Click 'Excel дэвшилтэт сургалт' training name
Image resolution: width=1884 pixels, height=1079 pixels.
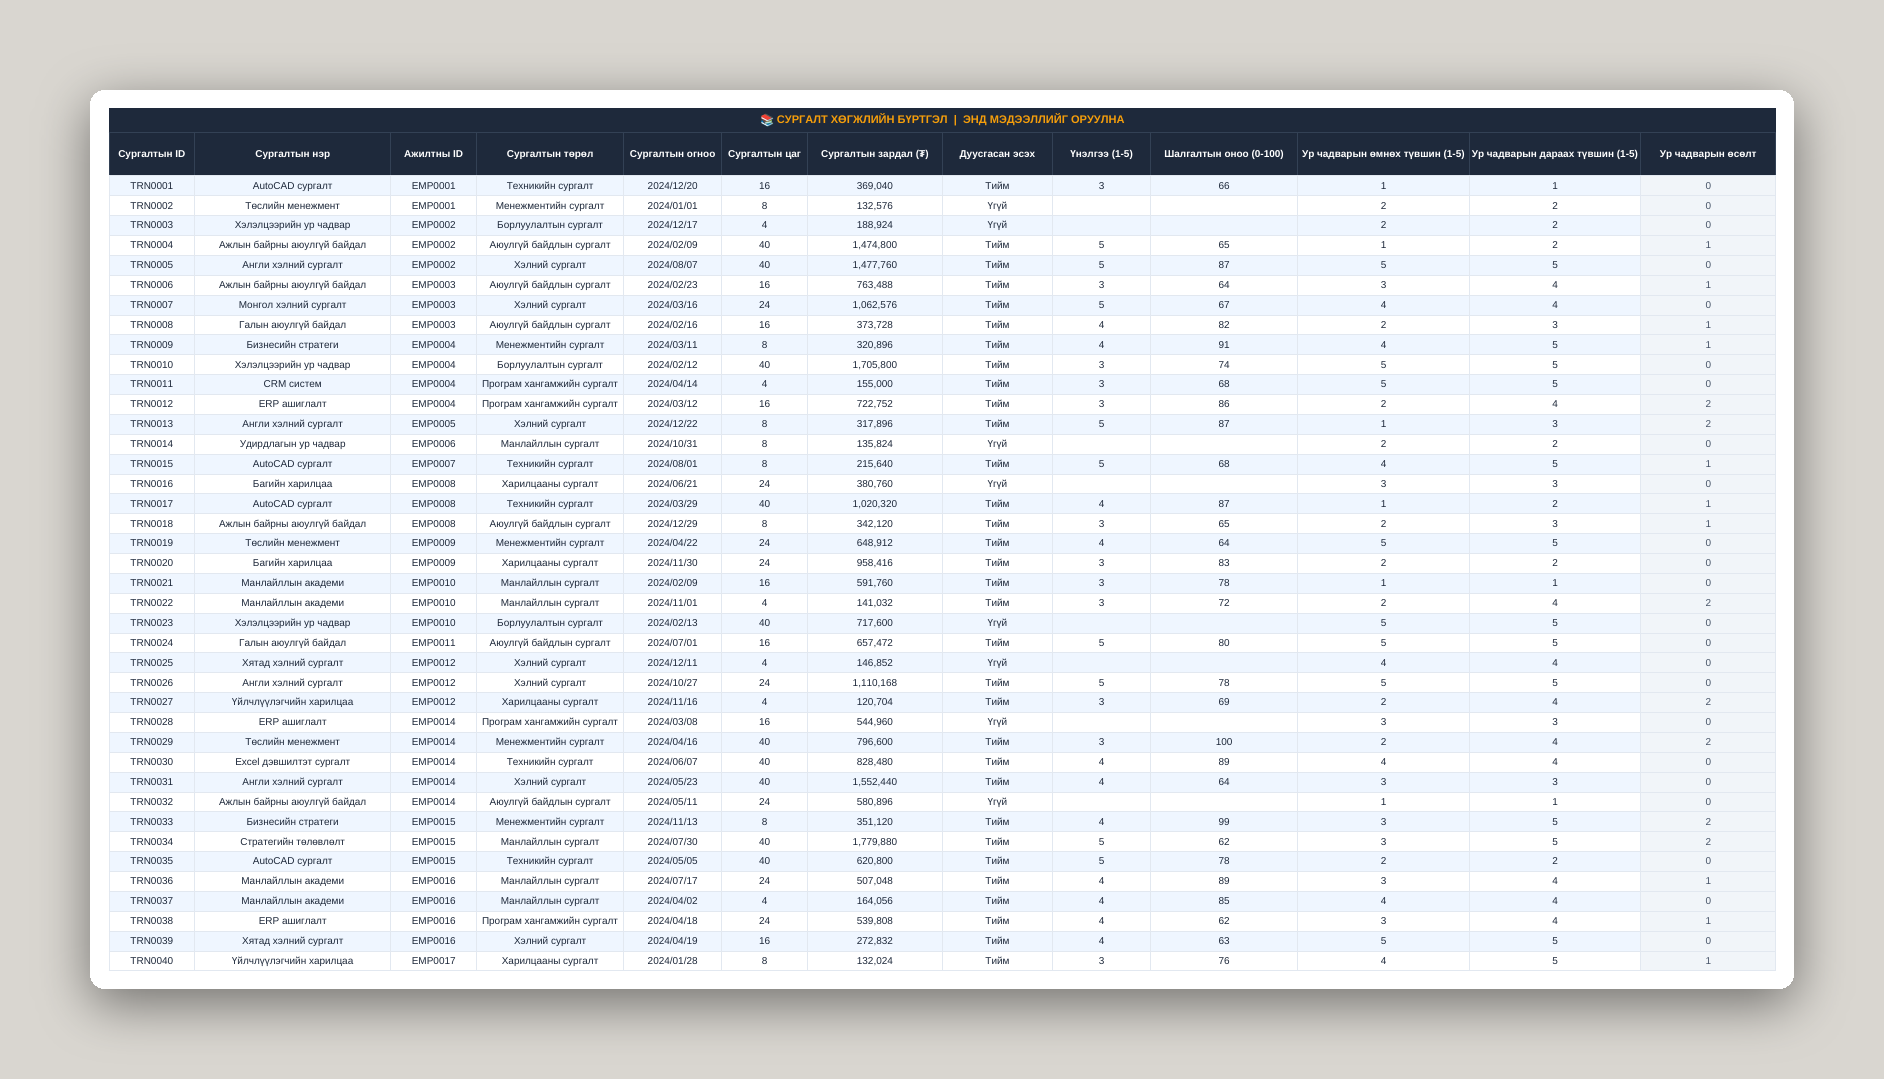pyautogui.click(x=292, y=762)
